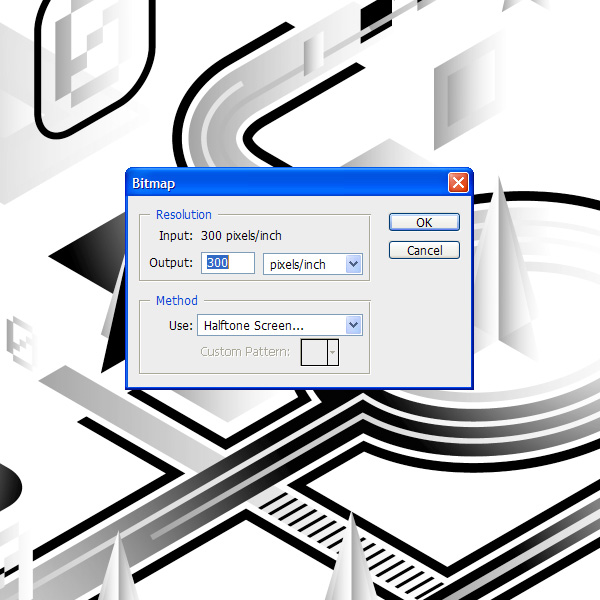Click the Use label beside the method dropdown

[x=180, y=325]
